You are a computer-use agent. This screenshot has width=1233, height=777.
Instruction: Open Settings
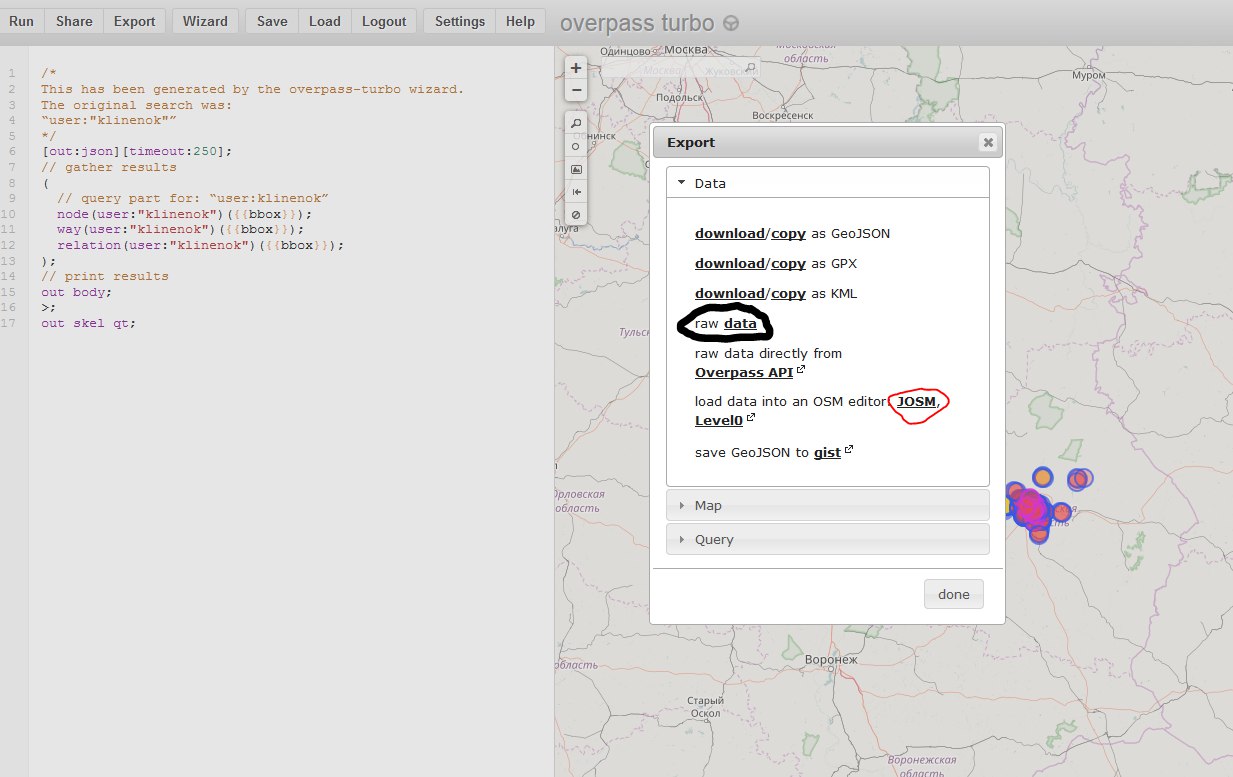460,21
